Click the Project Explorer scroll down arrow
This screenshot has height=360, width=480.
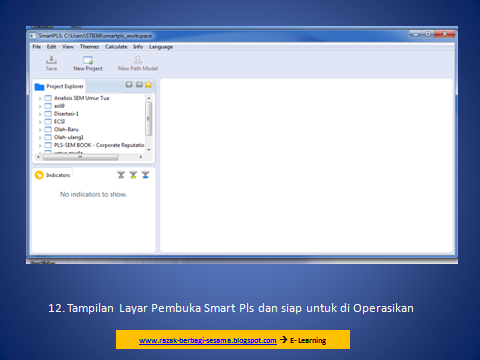click(149, 150)
